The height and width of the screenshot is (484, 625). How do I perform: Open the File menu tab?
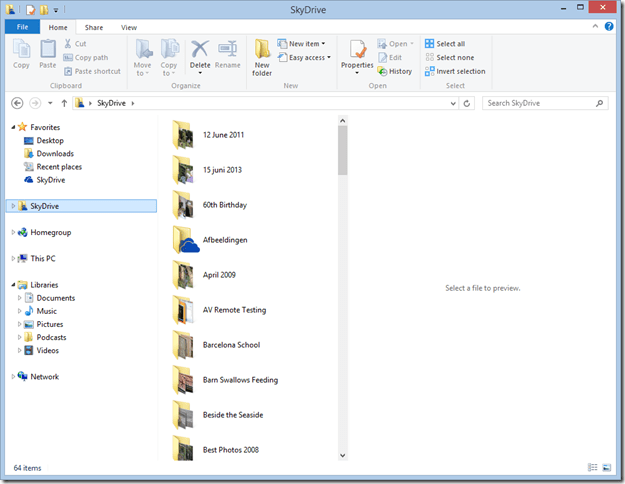pos(22,27)
